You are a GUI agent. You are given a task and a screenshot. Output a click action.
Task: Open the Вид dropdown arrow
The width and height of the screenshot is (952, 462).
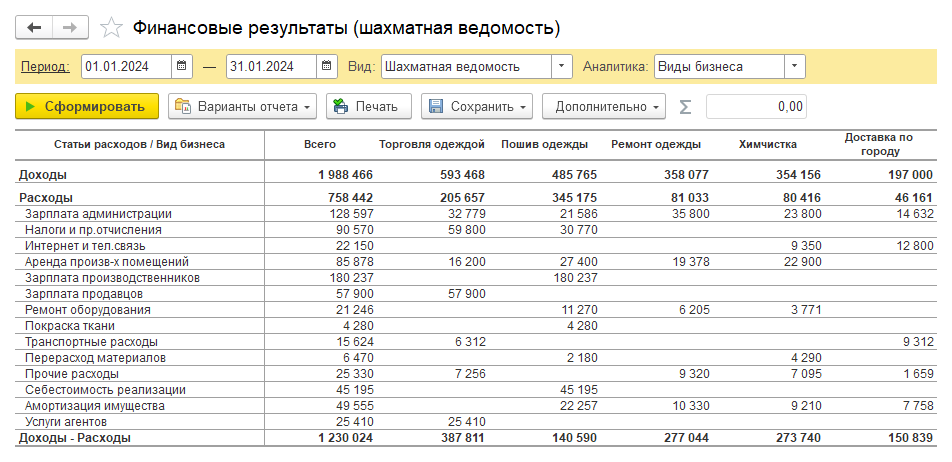pos(562,66)
